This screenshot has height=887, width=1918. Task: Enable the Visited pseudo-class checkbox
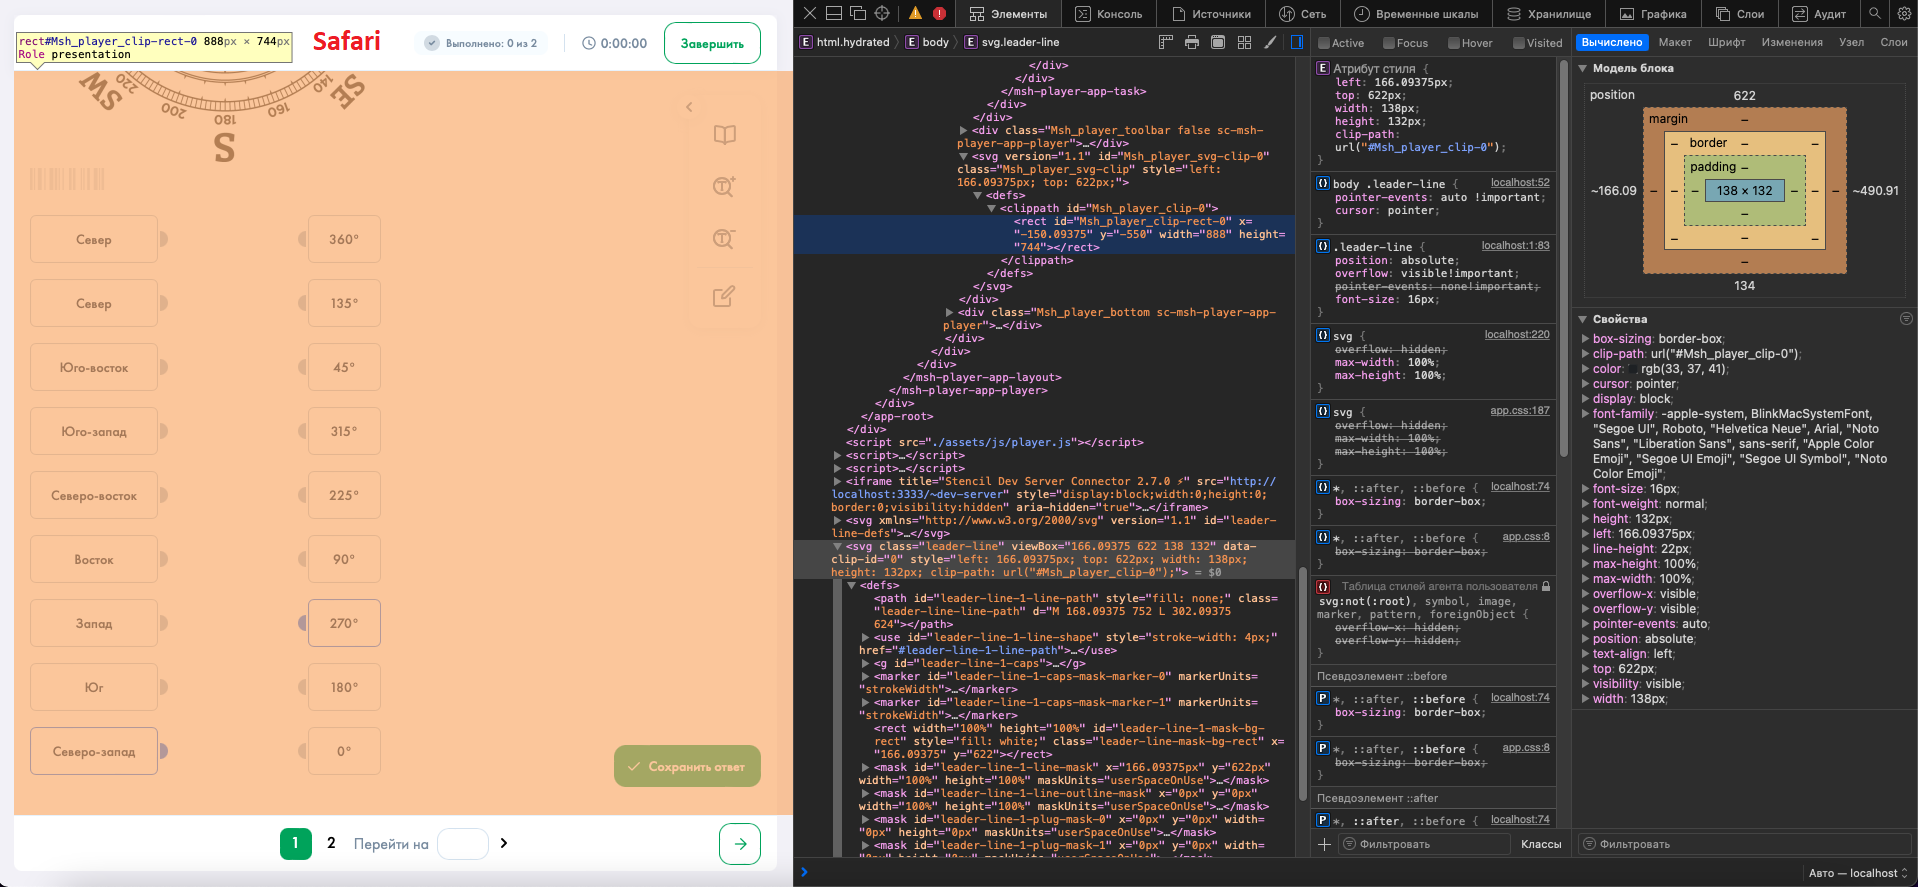point(1518,43)
